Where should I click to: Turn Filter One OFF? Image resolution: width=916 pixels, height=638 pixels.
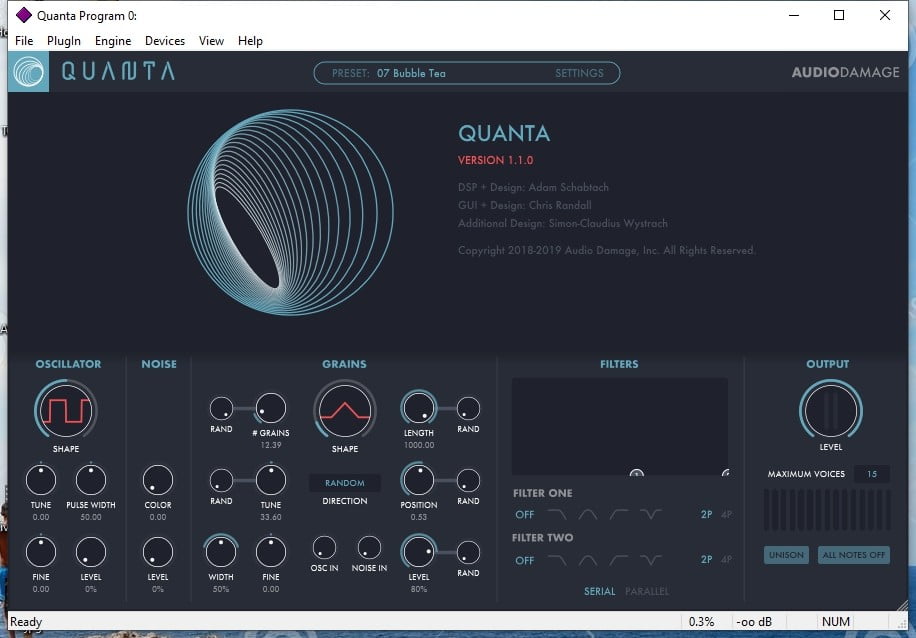pyautogui.click(x=525, y=515)
